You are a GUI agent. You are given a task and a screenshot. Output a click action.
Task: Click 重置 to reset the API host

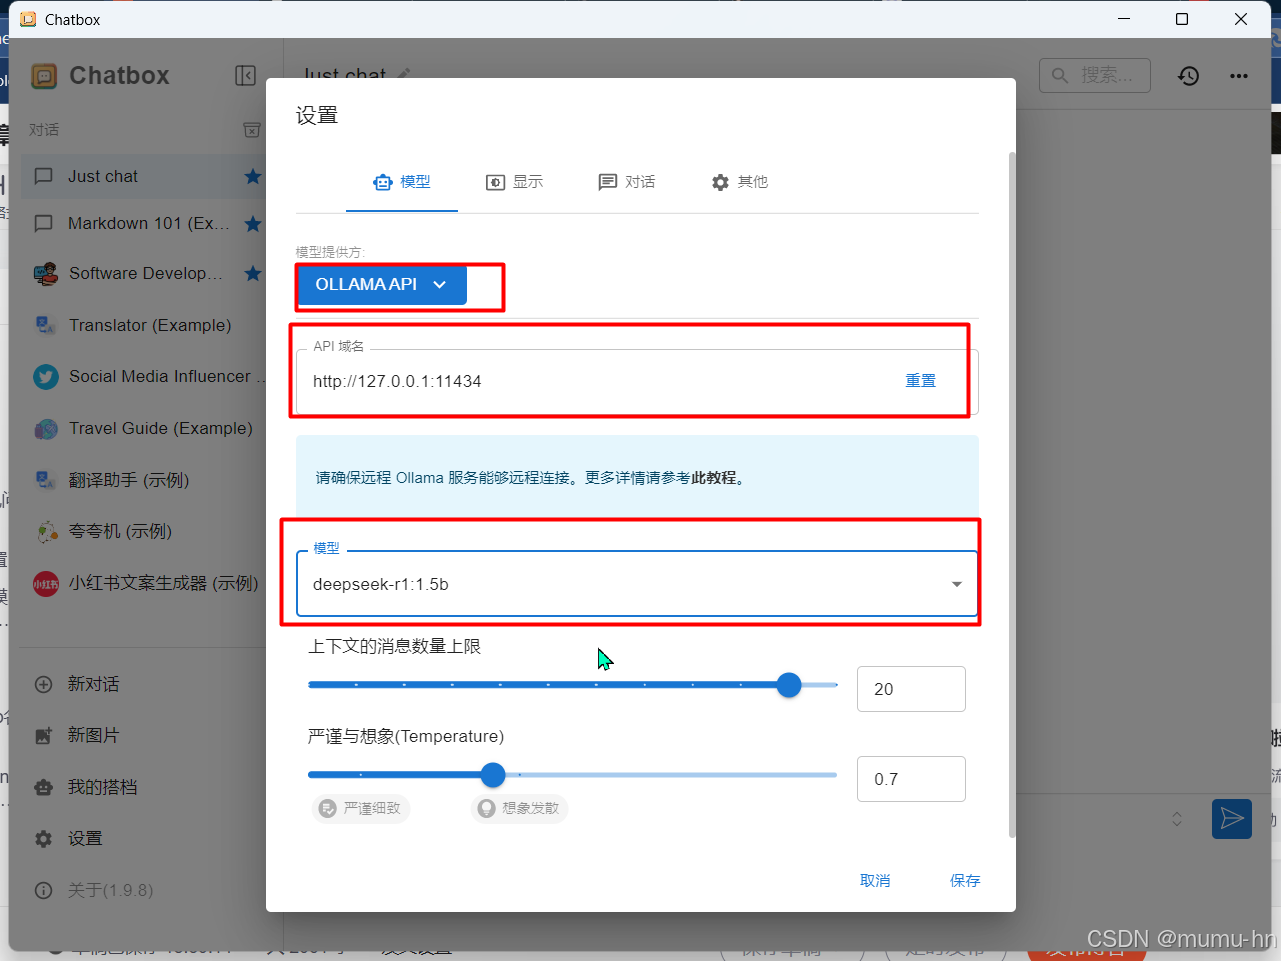click(x=921, y=381)
